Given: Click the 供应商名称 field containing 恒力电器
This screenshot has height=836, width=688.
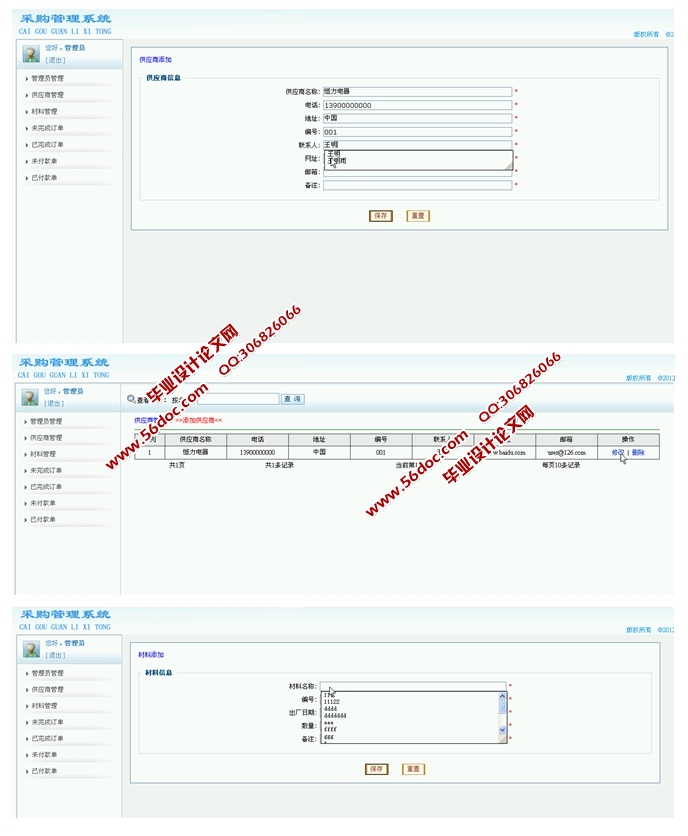Looking at the screenshot, I should (417, 91).
